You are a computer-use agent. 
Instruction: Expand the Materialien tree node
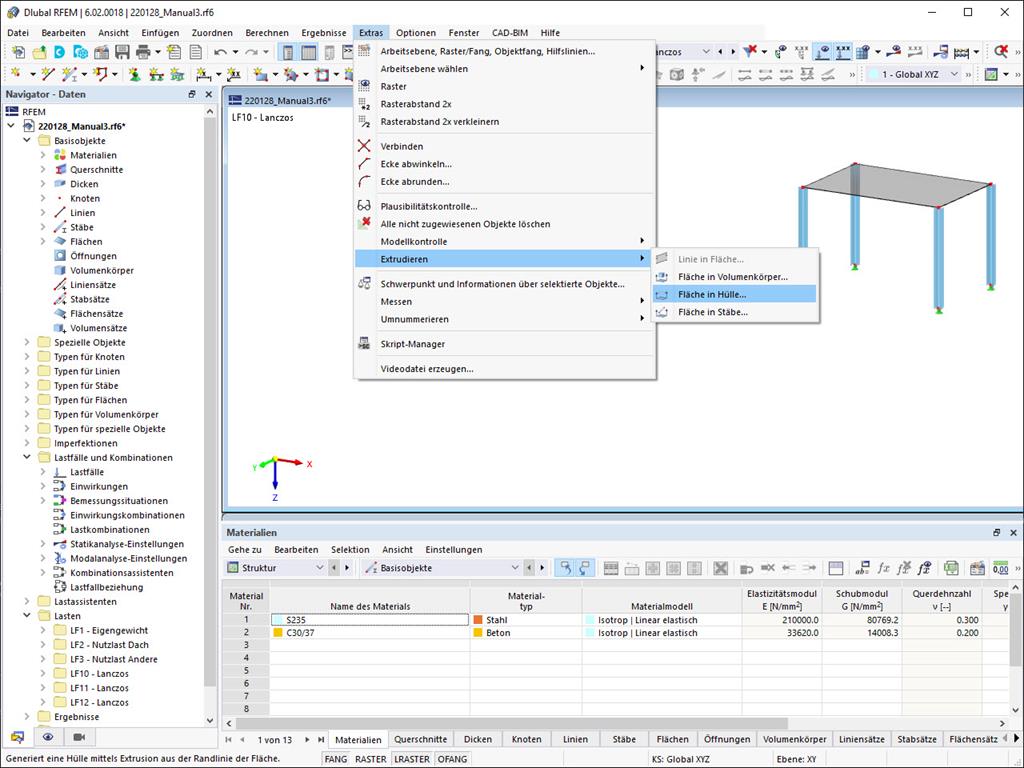[43, 155]
